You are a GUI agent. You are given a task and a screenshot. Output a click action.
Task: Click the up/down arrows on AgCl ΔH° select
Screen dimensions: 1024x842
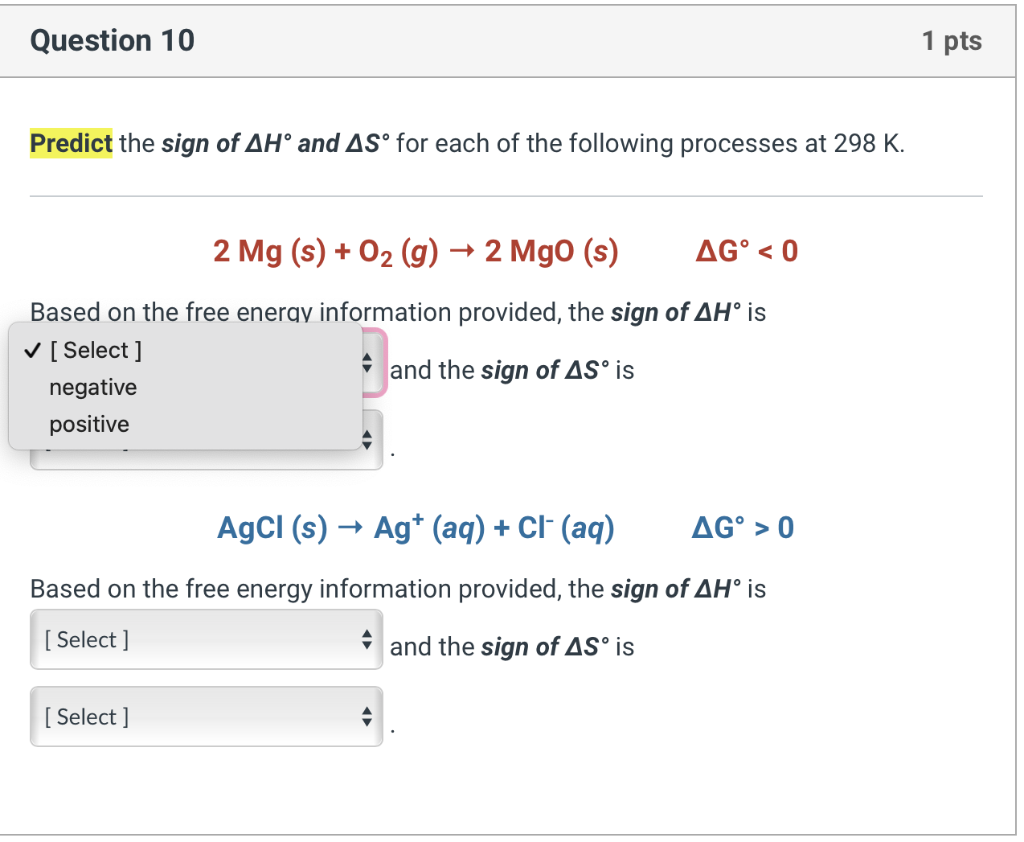pyautogui.click(x=369, y=638)
